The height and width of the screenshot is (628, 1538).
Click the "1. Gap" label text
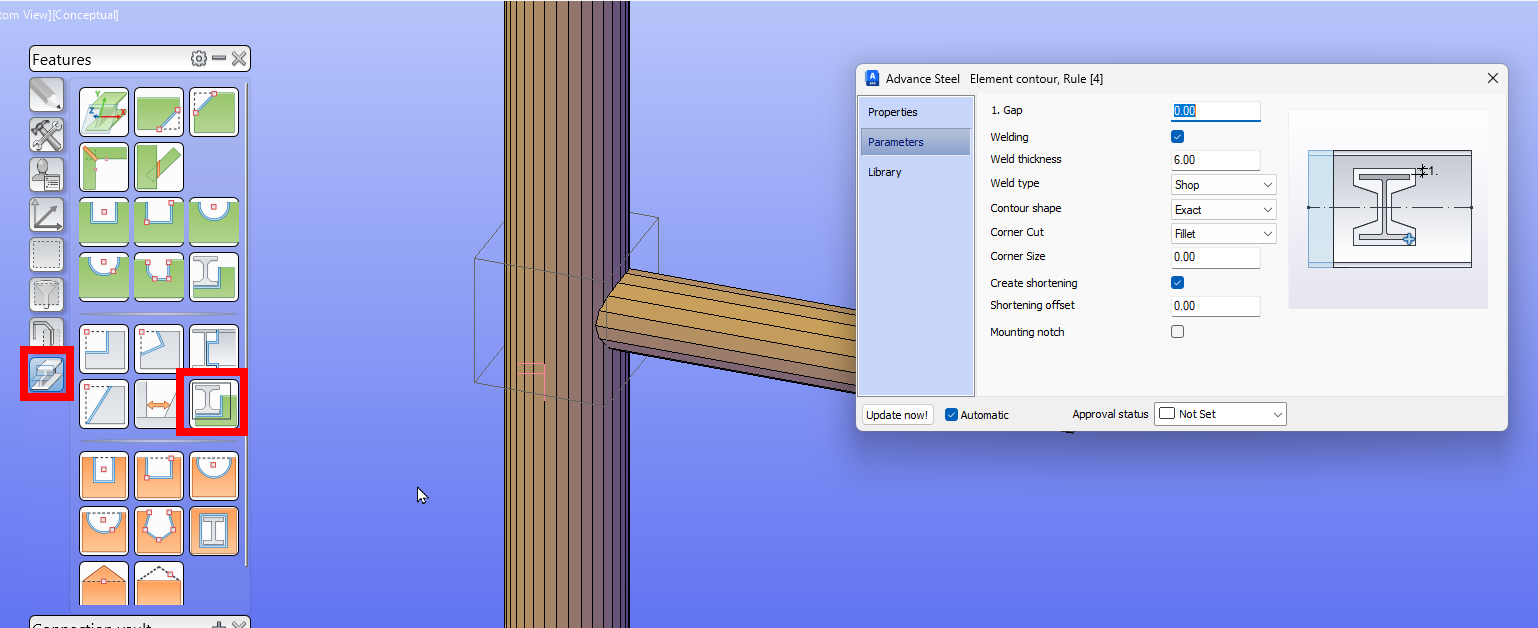tap(1006, 110)
